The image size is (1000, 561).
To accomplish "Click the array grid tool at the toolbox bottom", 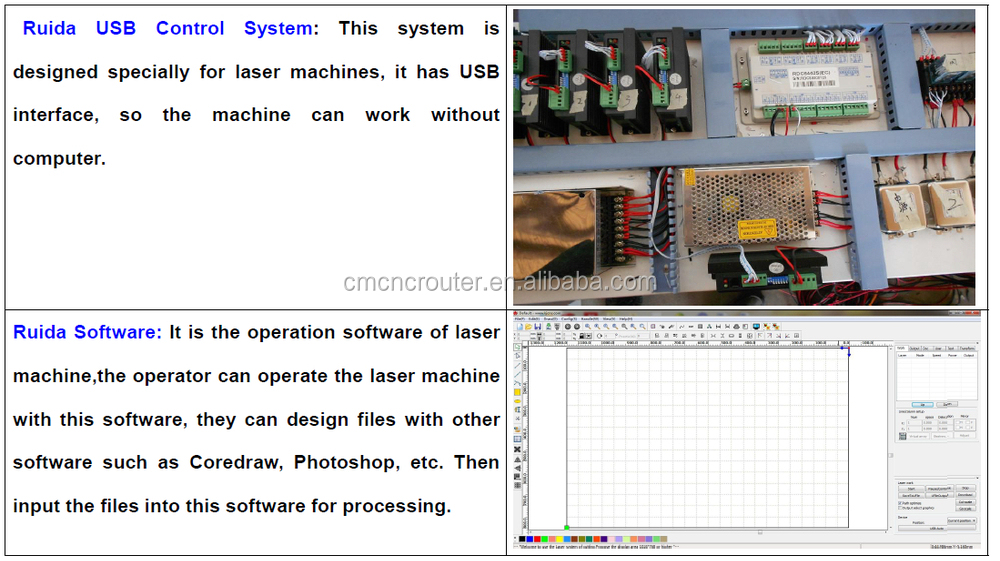I will point(517,486).
